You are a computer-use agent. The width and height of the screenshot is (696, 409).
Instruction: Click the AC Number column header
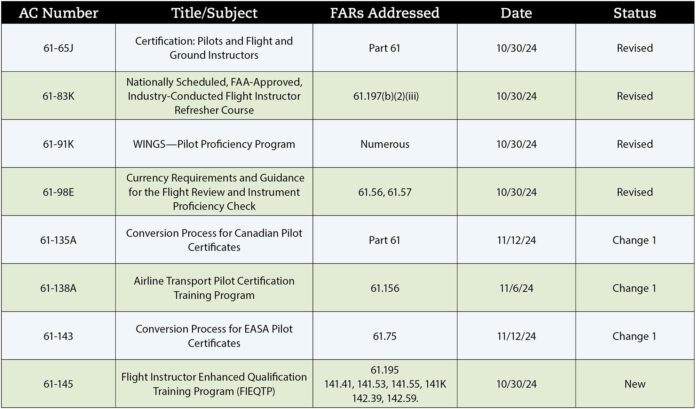pyautogui.click(x=58, y=13)
